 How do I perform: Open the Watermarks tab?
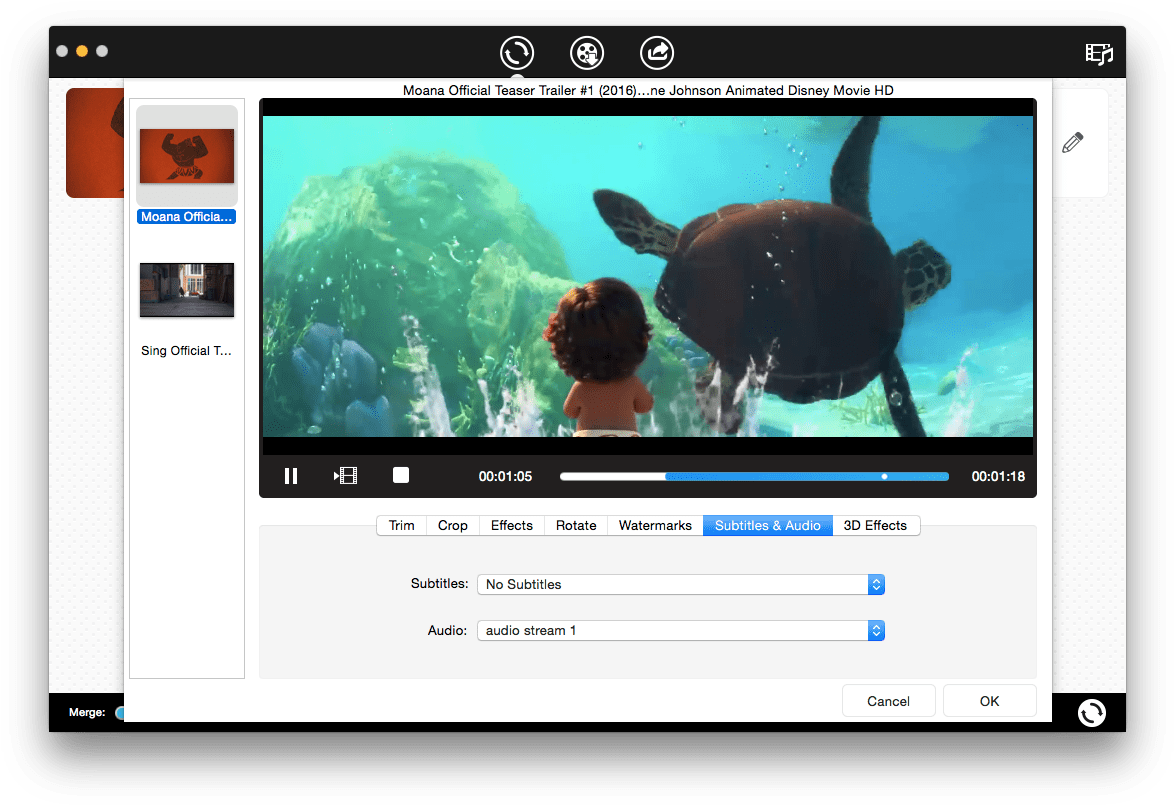coord(655,524)
